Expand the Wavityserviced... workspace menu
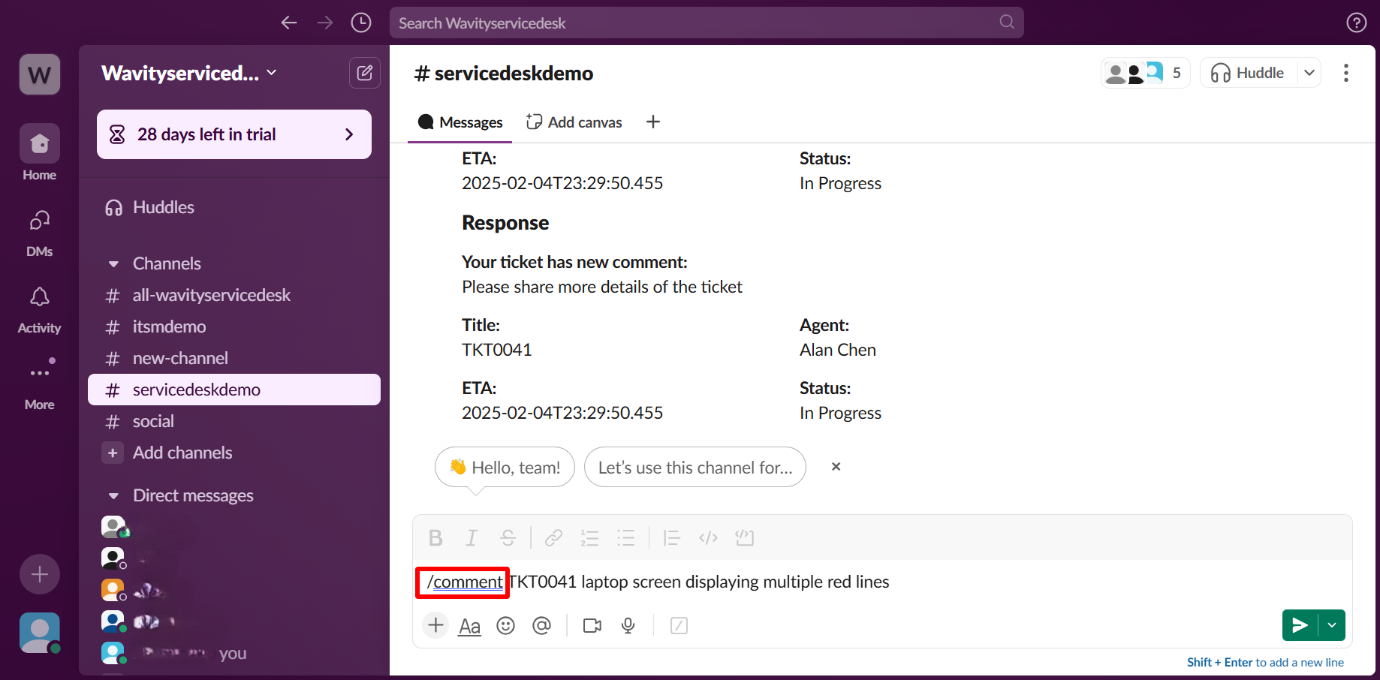Viewport: 1380px width, 680px height. tap(189, 73)
